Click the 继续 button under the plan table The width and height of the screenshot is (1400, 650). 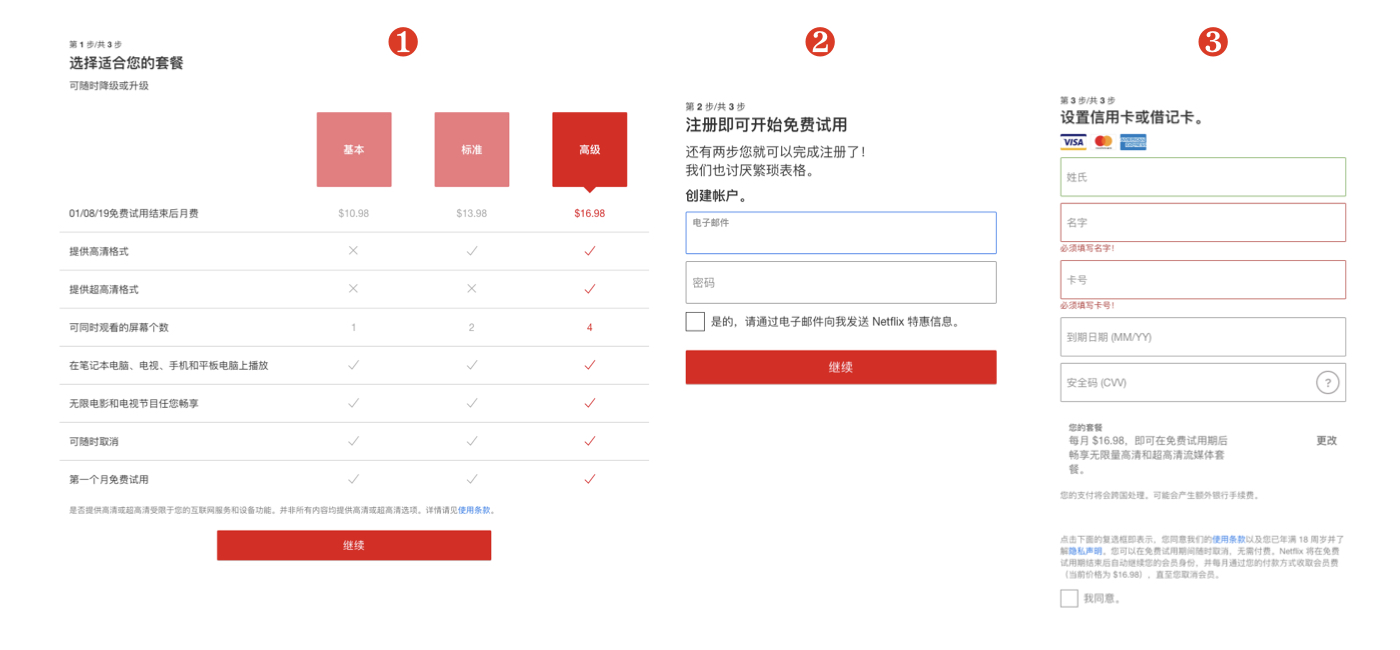354,545
